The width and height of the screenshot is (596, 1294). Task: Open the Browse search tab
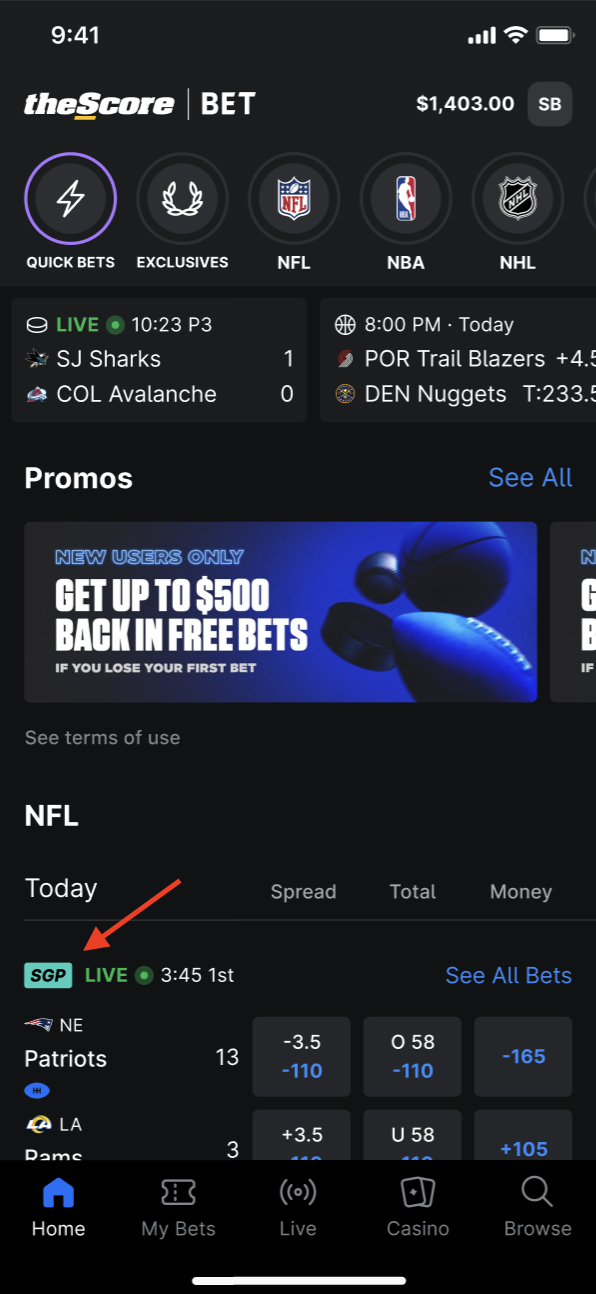(537, 1208)
